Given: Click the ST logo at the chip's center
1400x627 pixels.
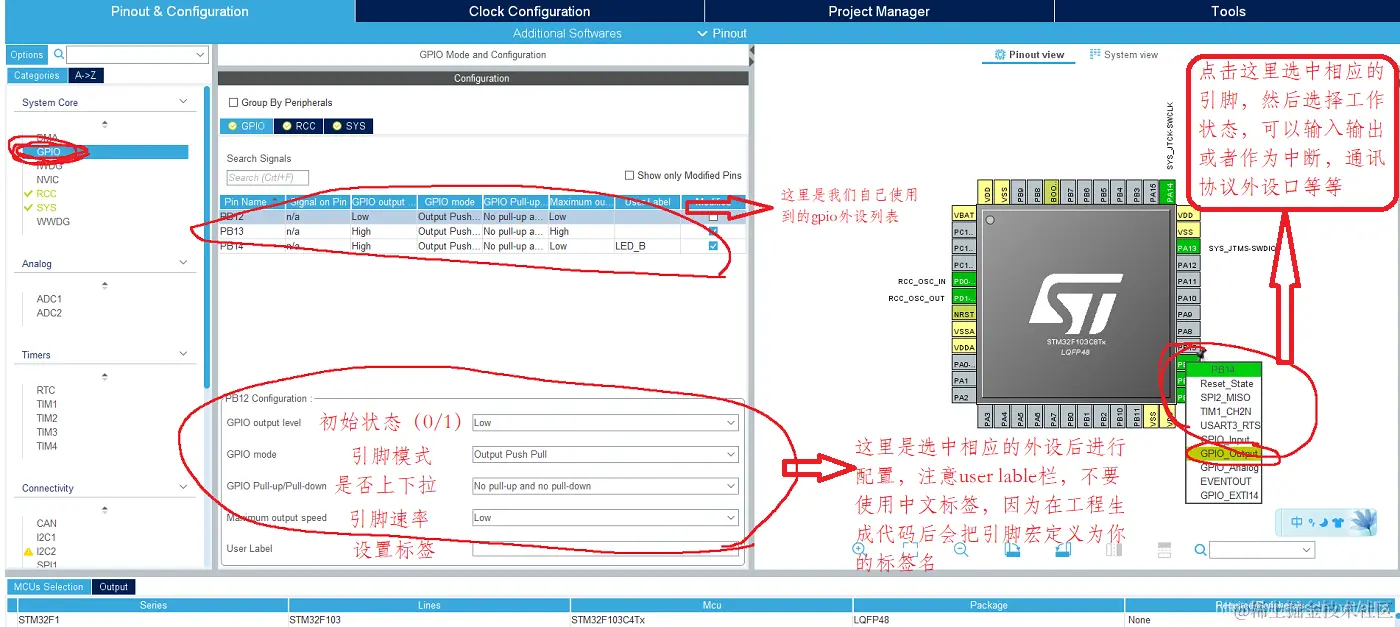Looking at the screenshot, I should (x=1075, y=304).
